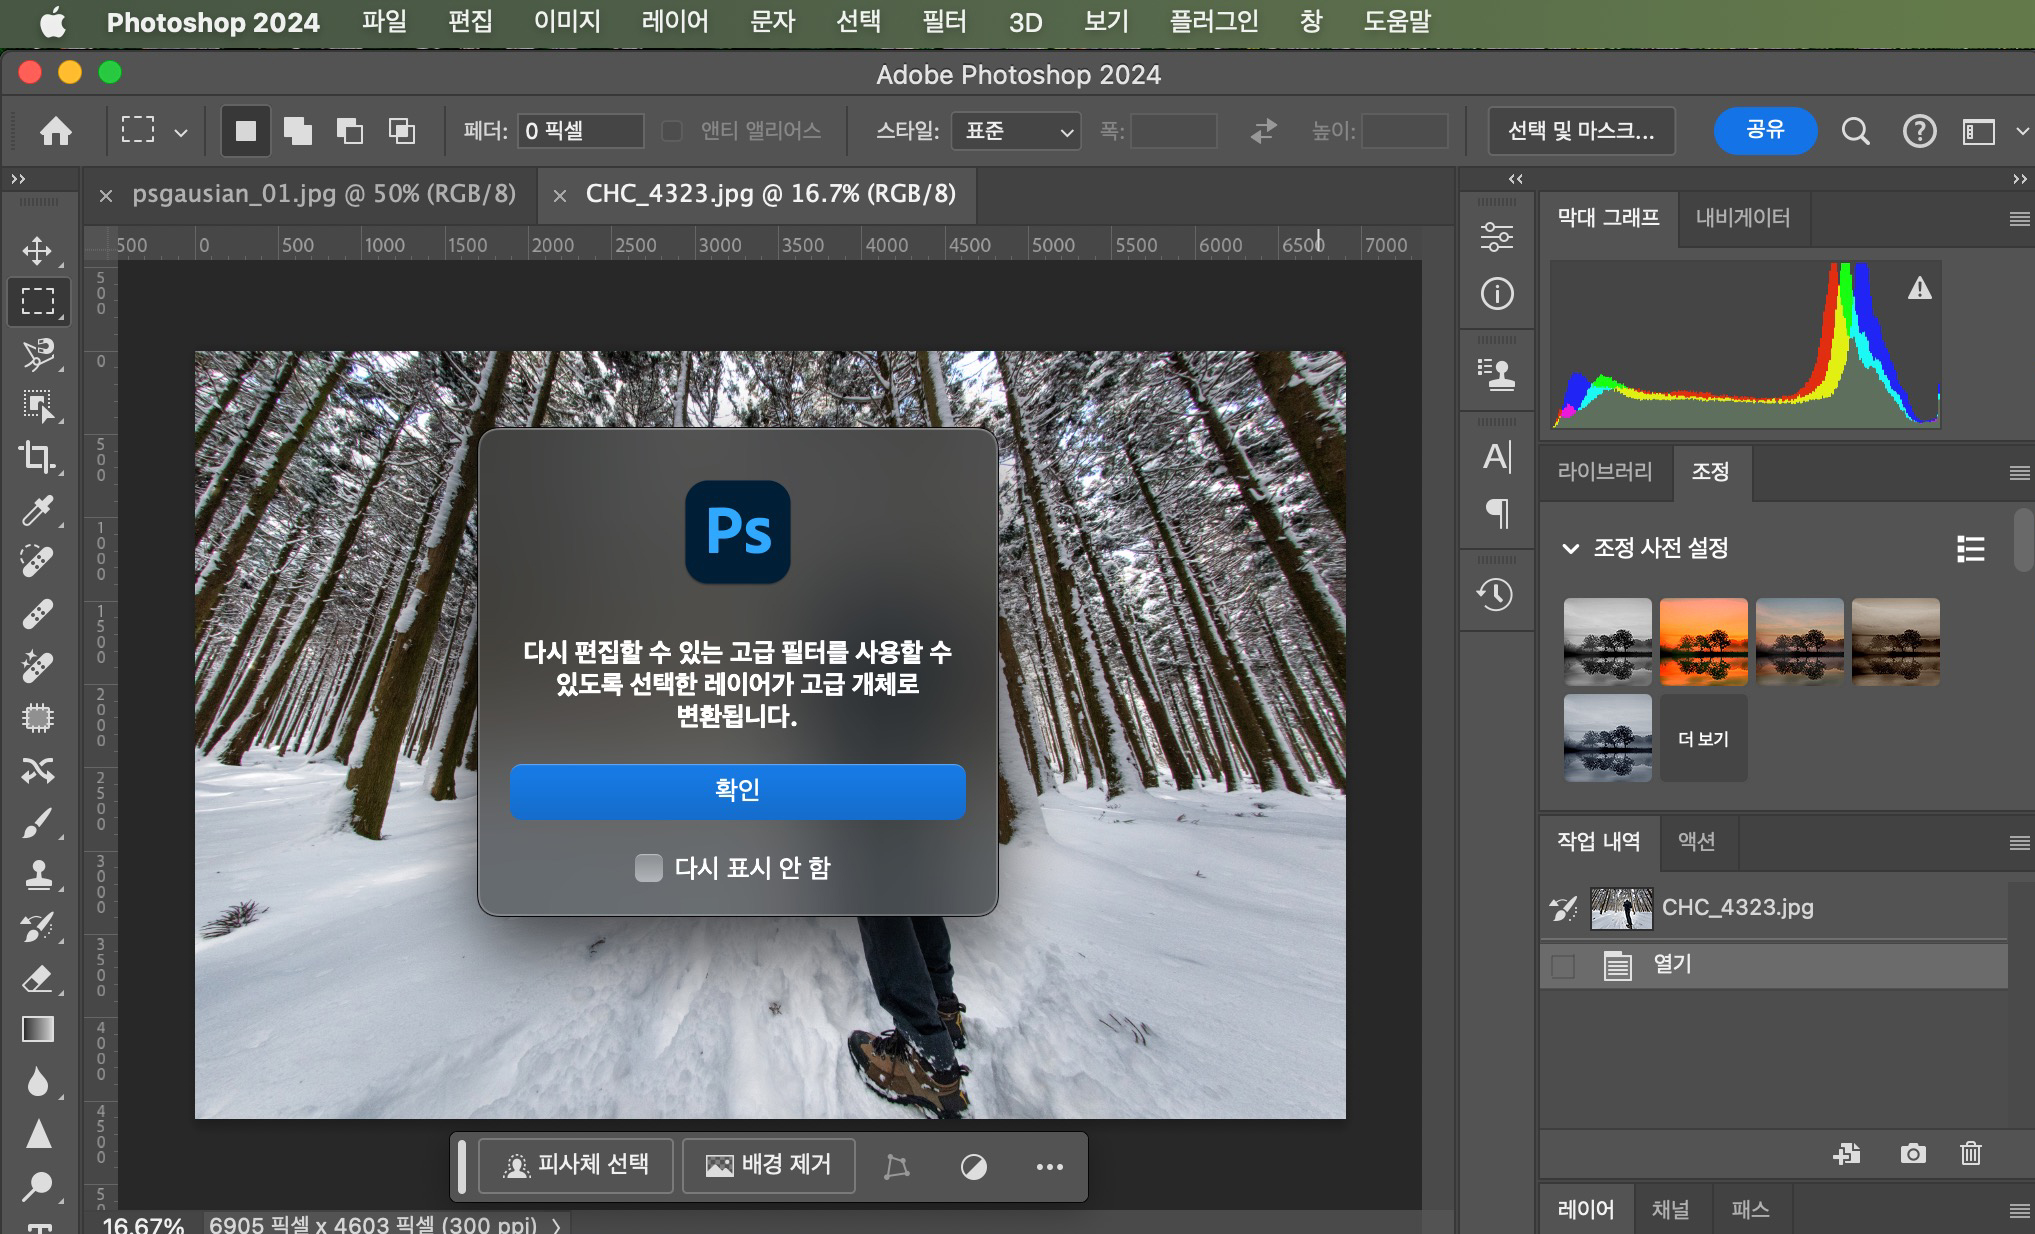2035x1234 pixels.
Task: Open the 필터 menu
Action: [x=944, y=21]
